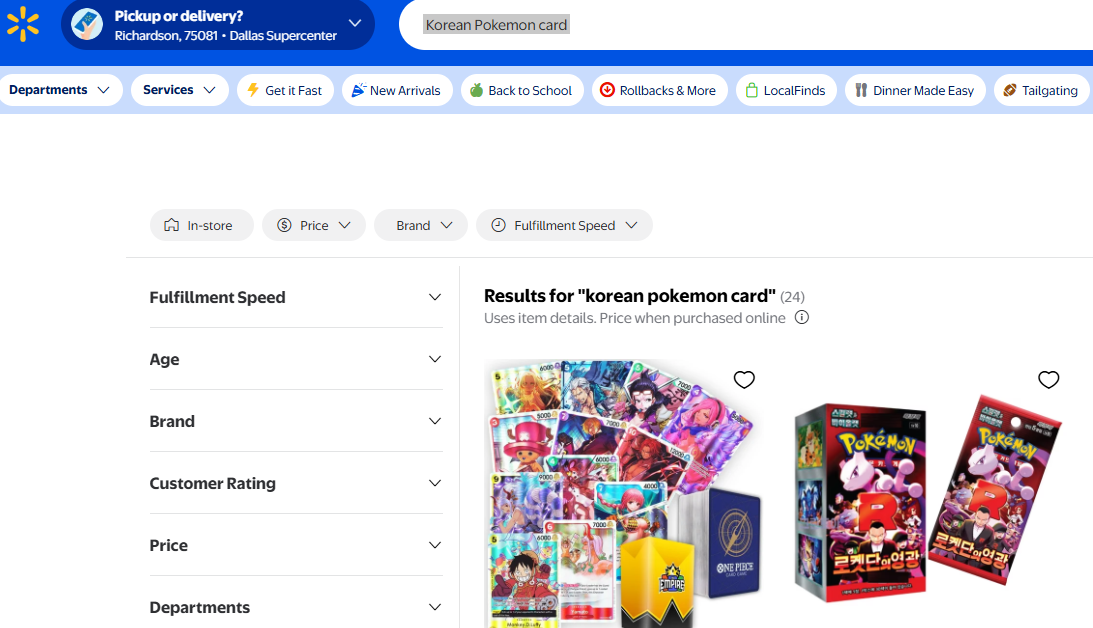Click the Departments menu chevron
This screenshot has width=1093, height=628.
(104, 90)
